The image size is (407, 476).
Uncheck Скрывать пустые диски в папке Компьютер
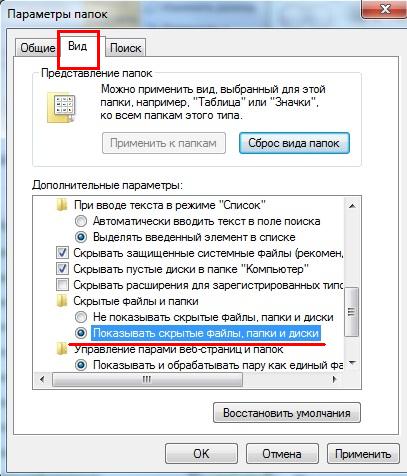(x=62, y=269)
